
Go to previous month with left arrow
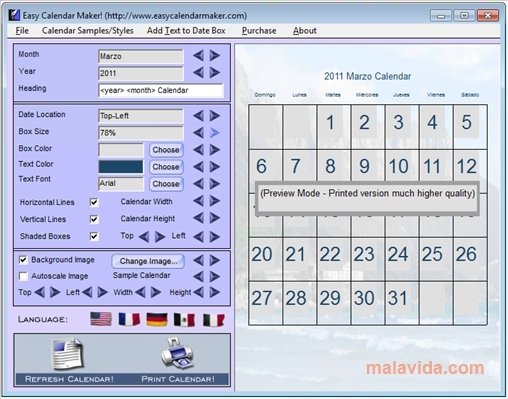[199, 55]
